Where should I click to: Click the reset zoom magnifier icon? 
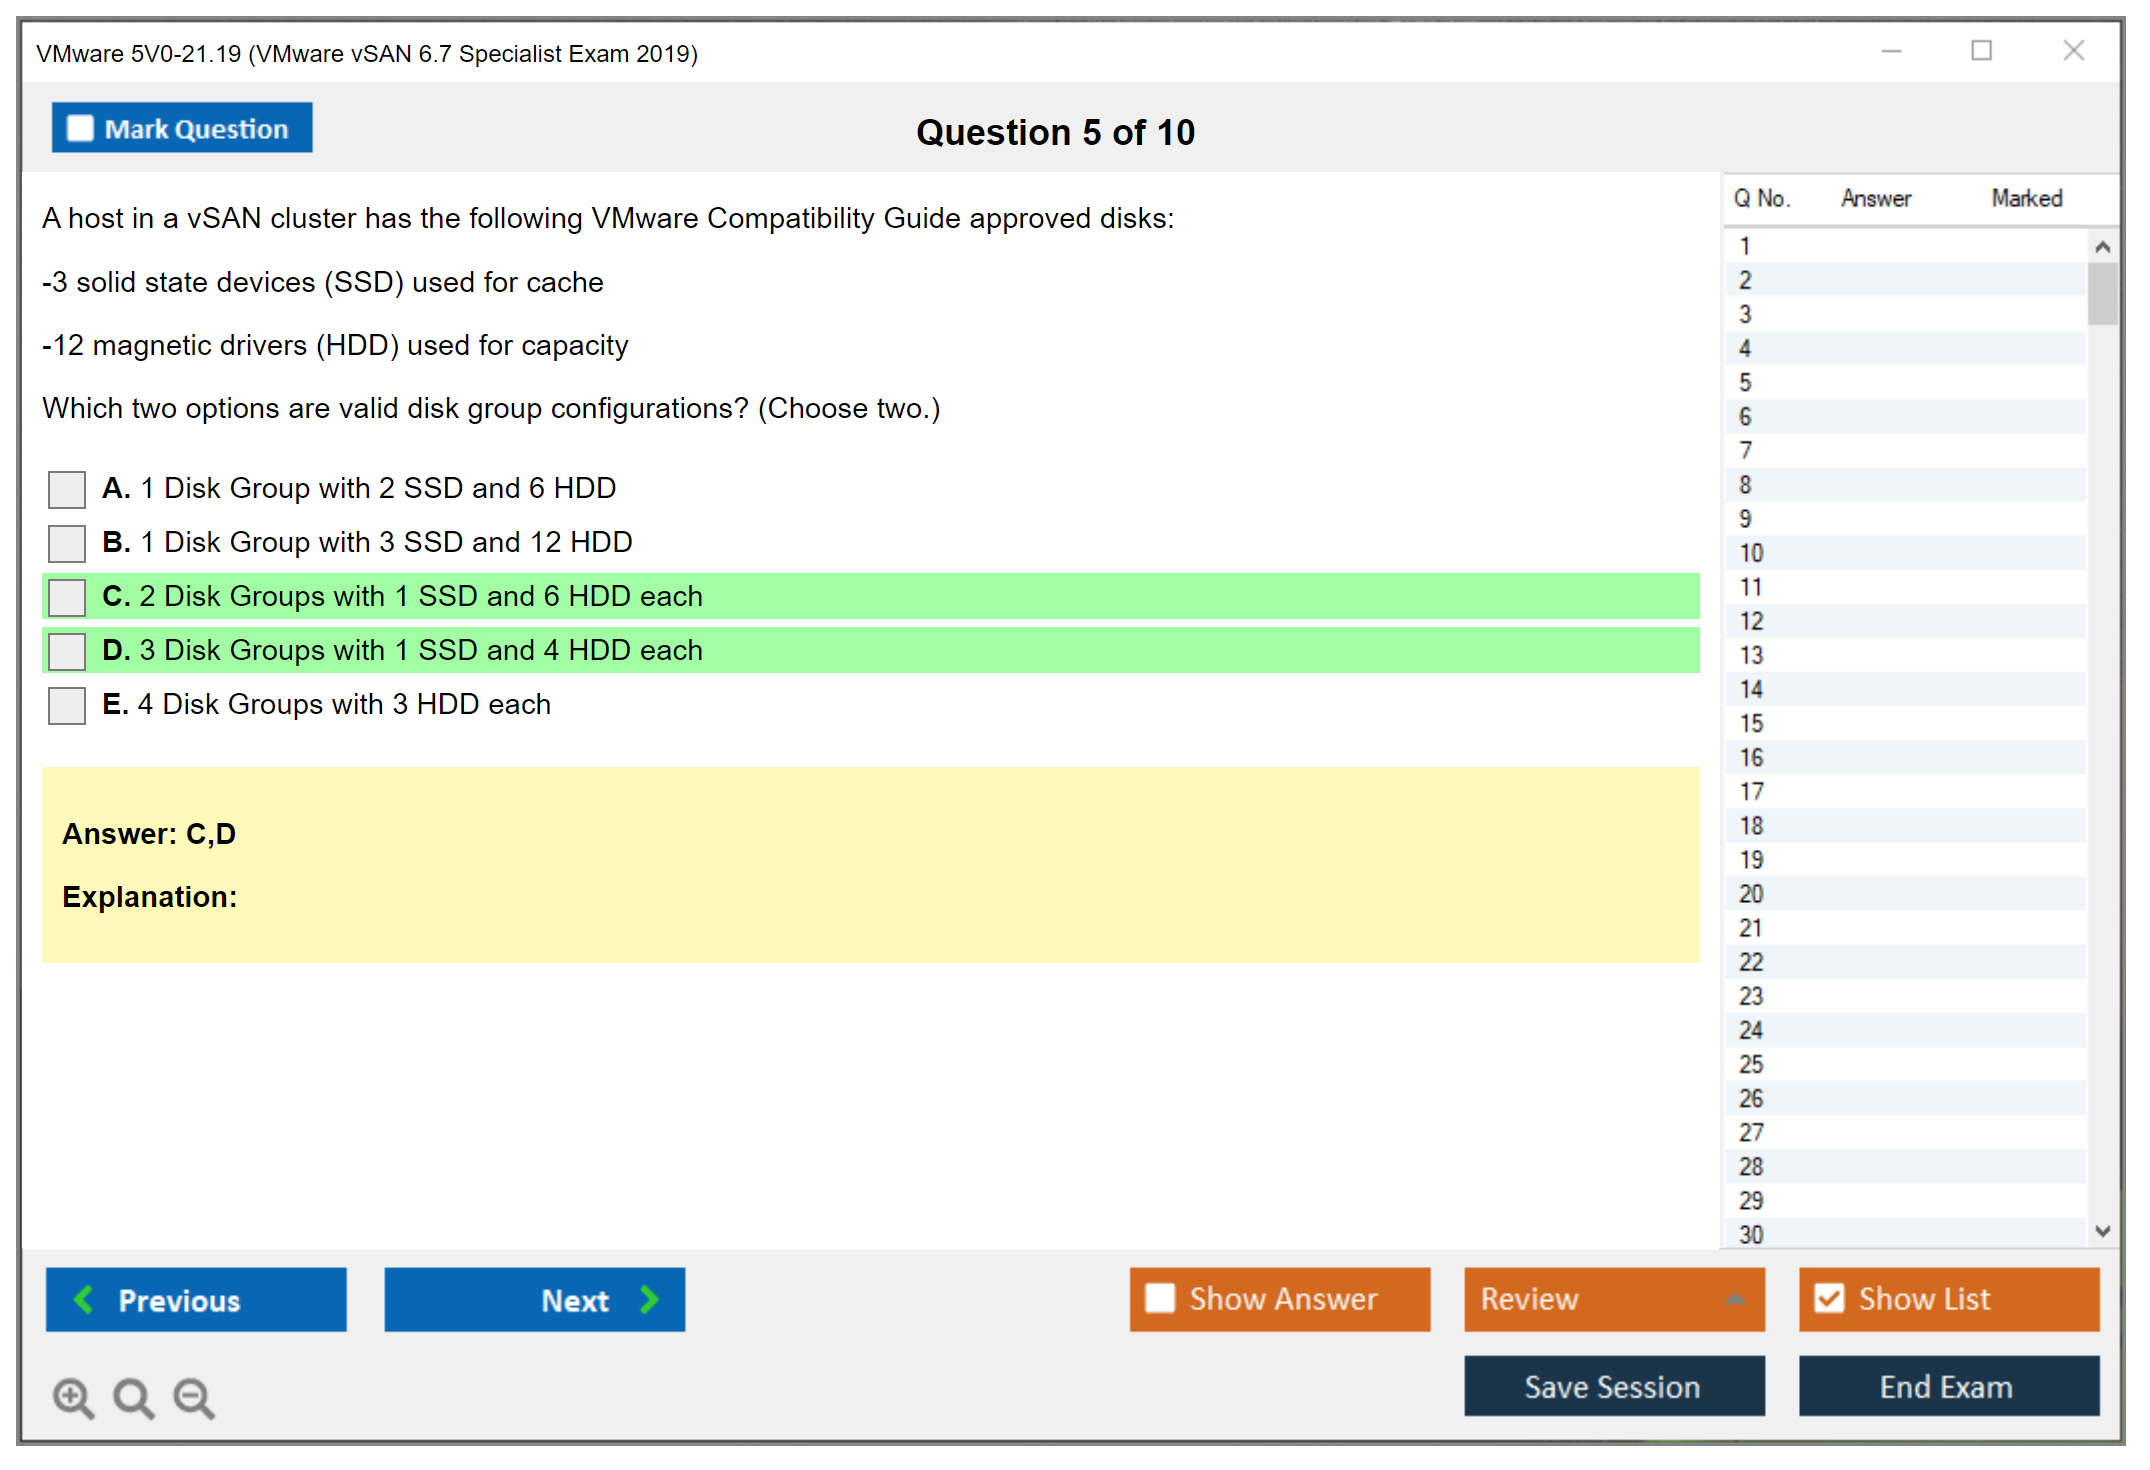coord(133,1397)
